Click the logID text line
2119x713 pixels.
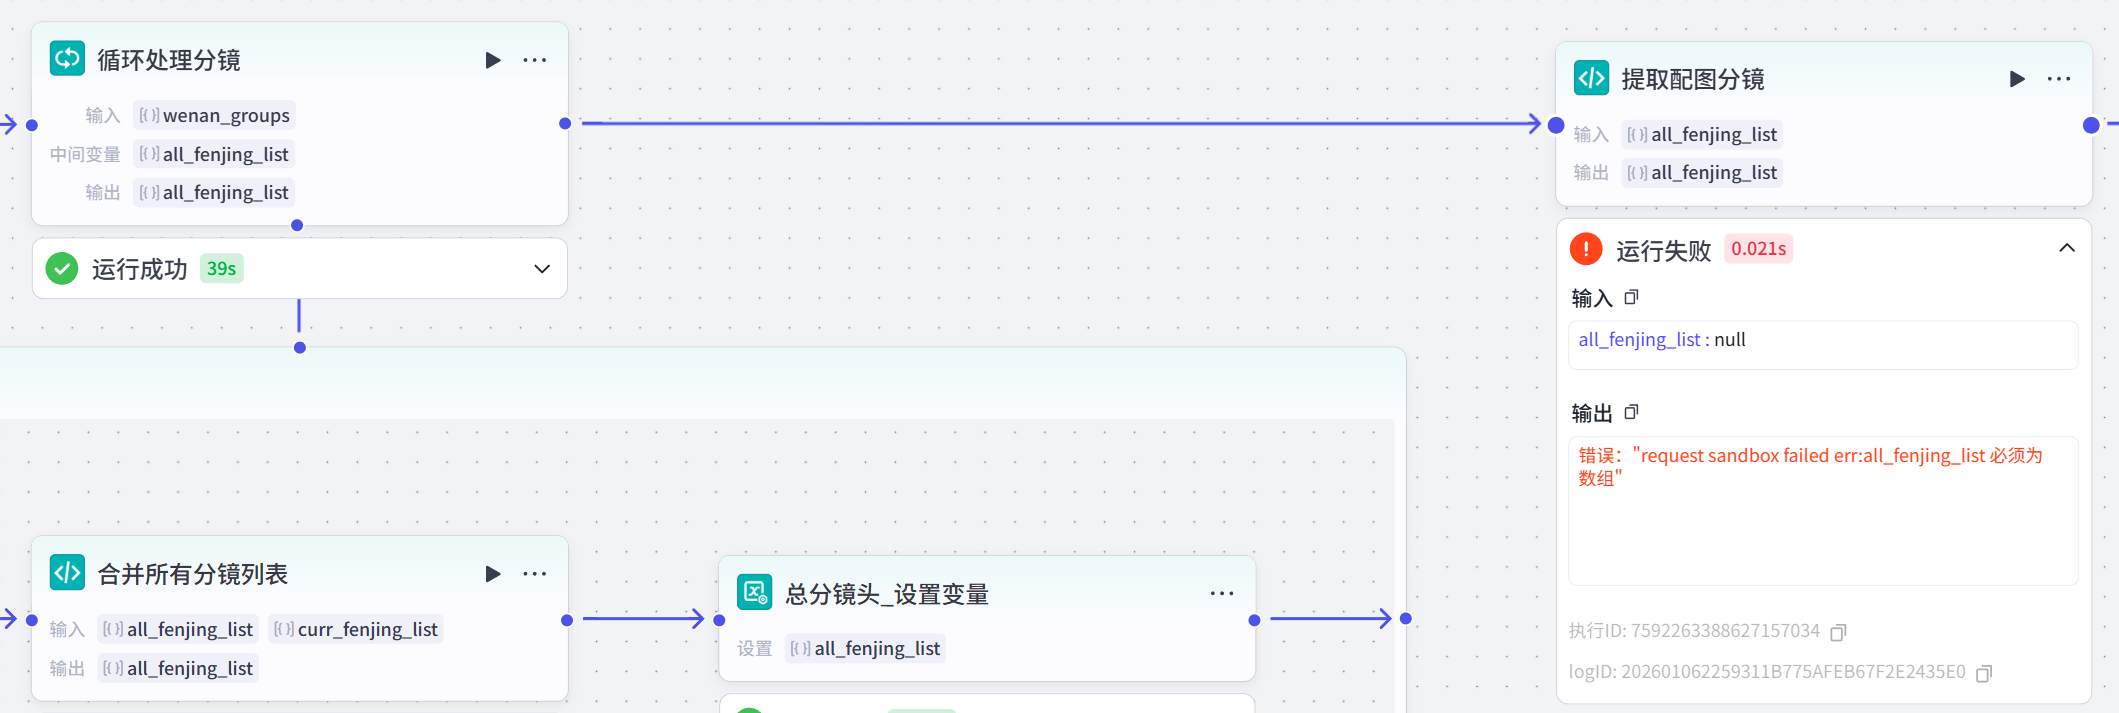click(1767, 672)
